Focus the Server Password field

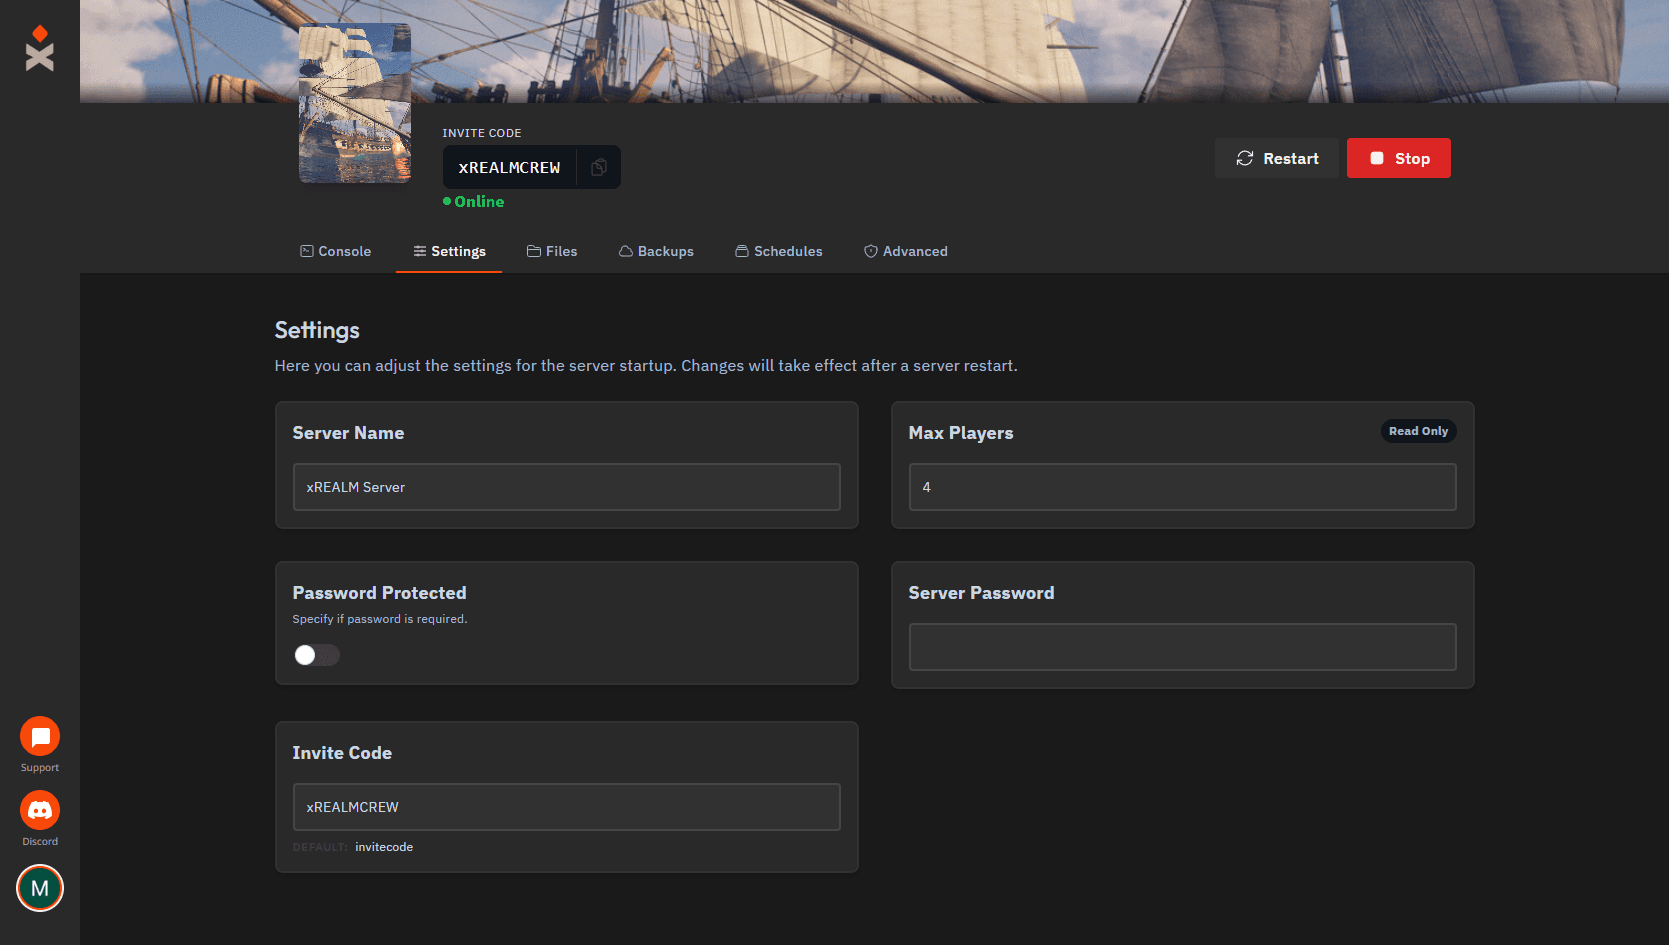coord(1182,647)
